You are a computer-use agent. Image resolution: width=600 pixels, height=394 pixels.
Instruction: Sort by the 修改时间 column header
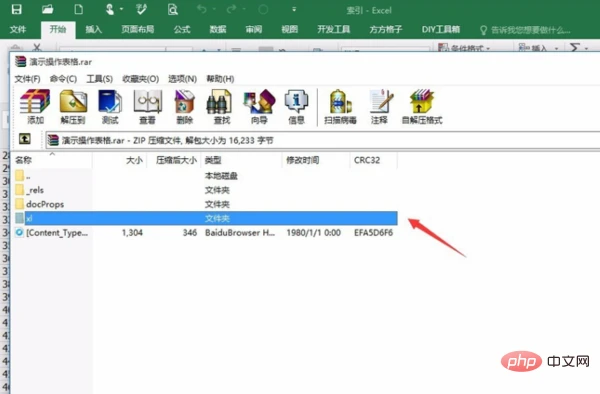pyautogui.click(x=315, y=160)
